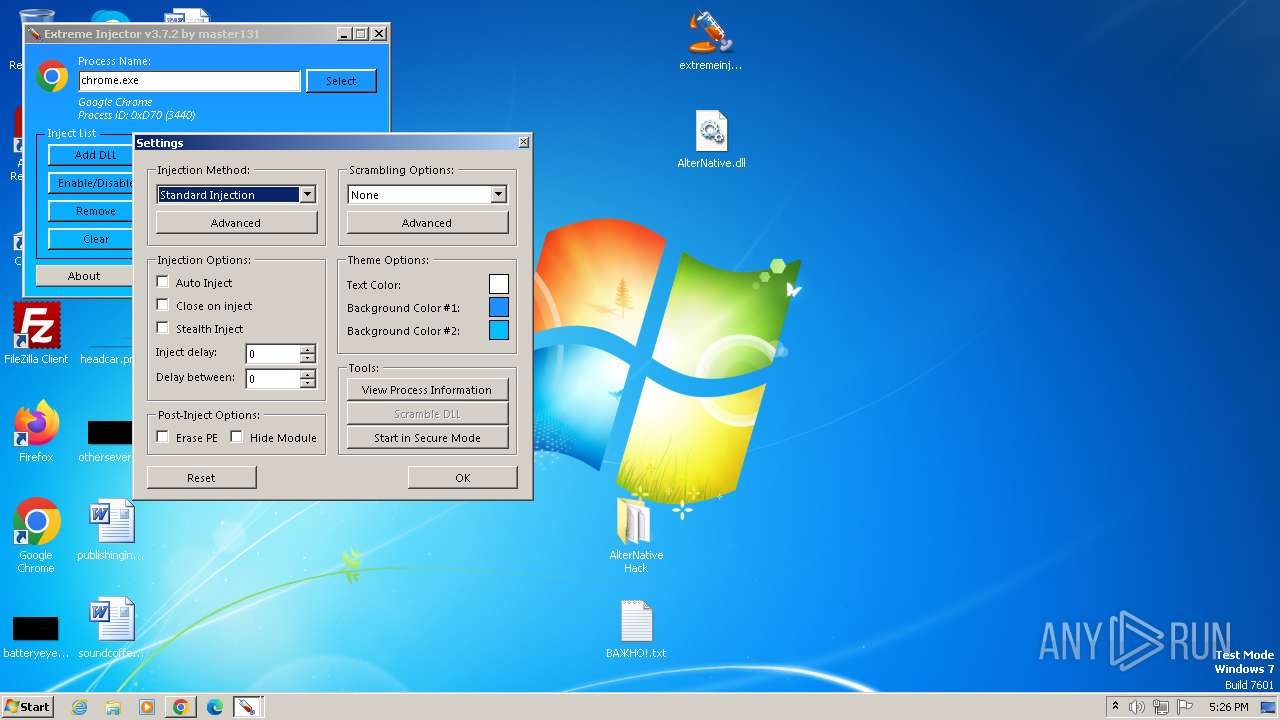Tick the Erase PE checkbox
This screenshot has width=1280, height=720.
tap(163, 437)
